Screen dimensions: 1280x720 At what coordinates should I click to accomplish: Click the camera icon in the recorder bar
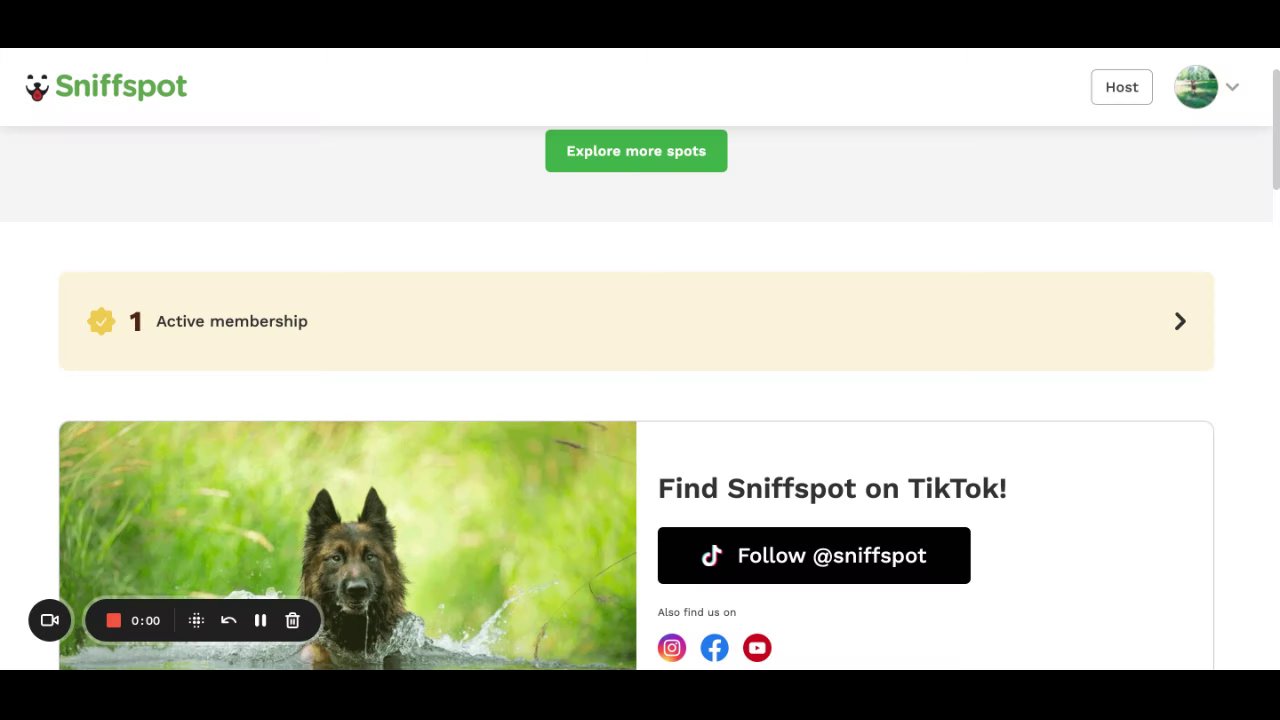pyautogui.click(x=50, y=620)
